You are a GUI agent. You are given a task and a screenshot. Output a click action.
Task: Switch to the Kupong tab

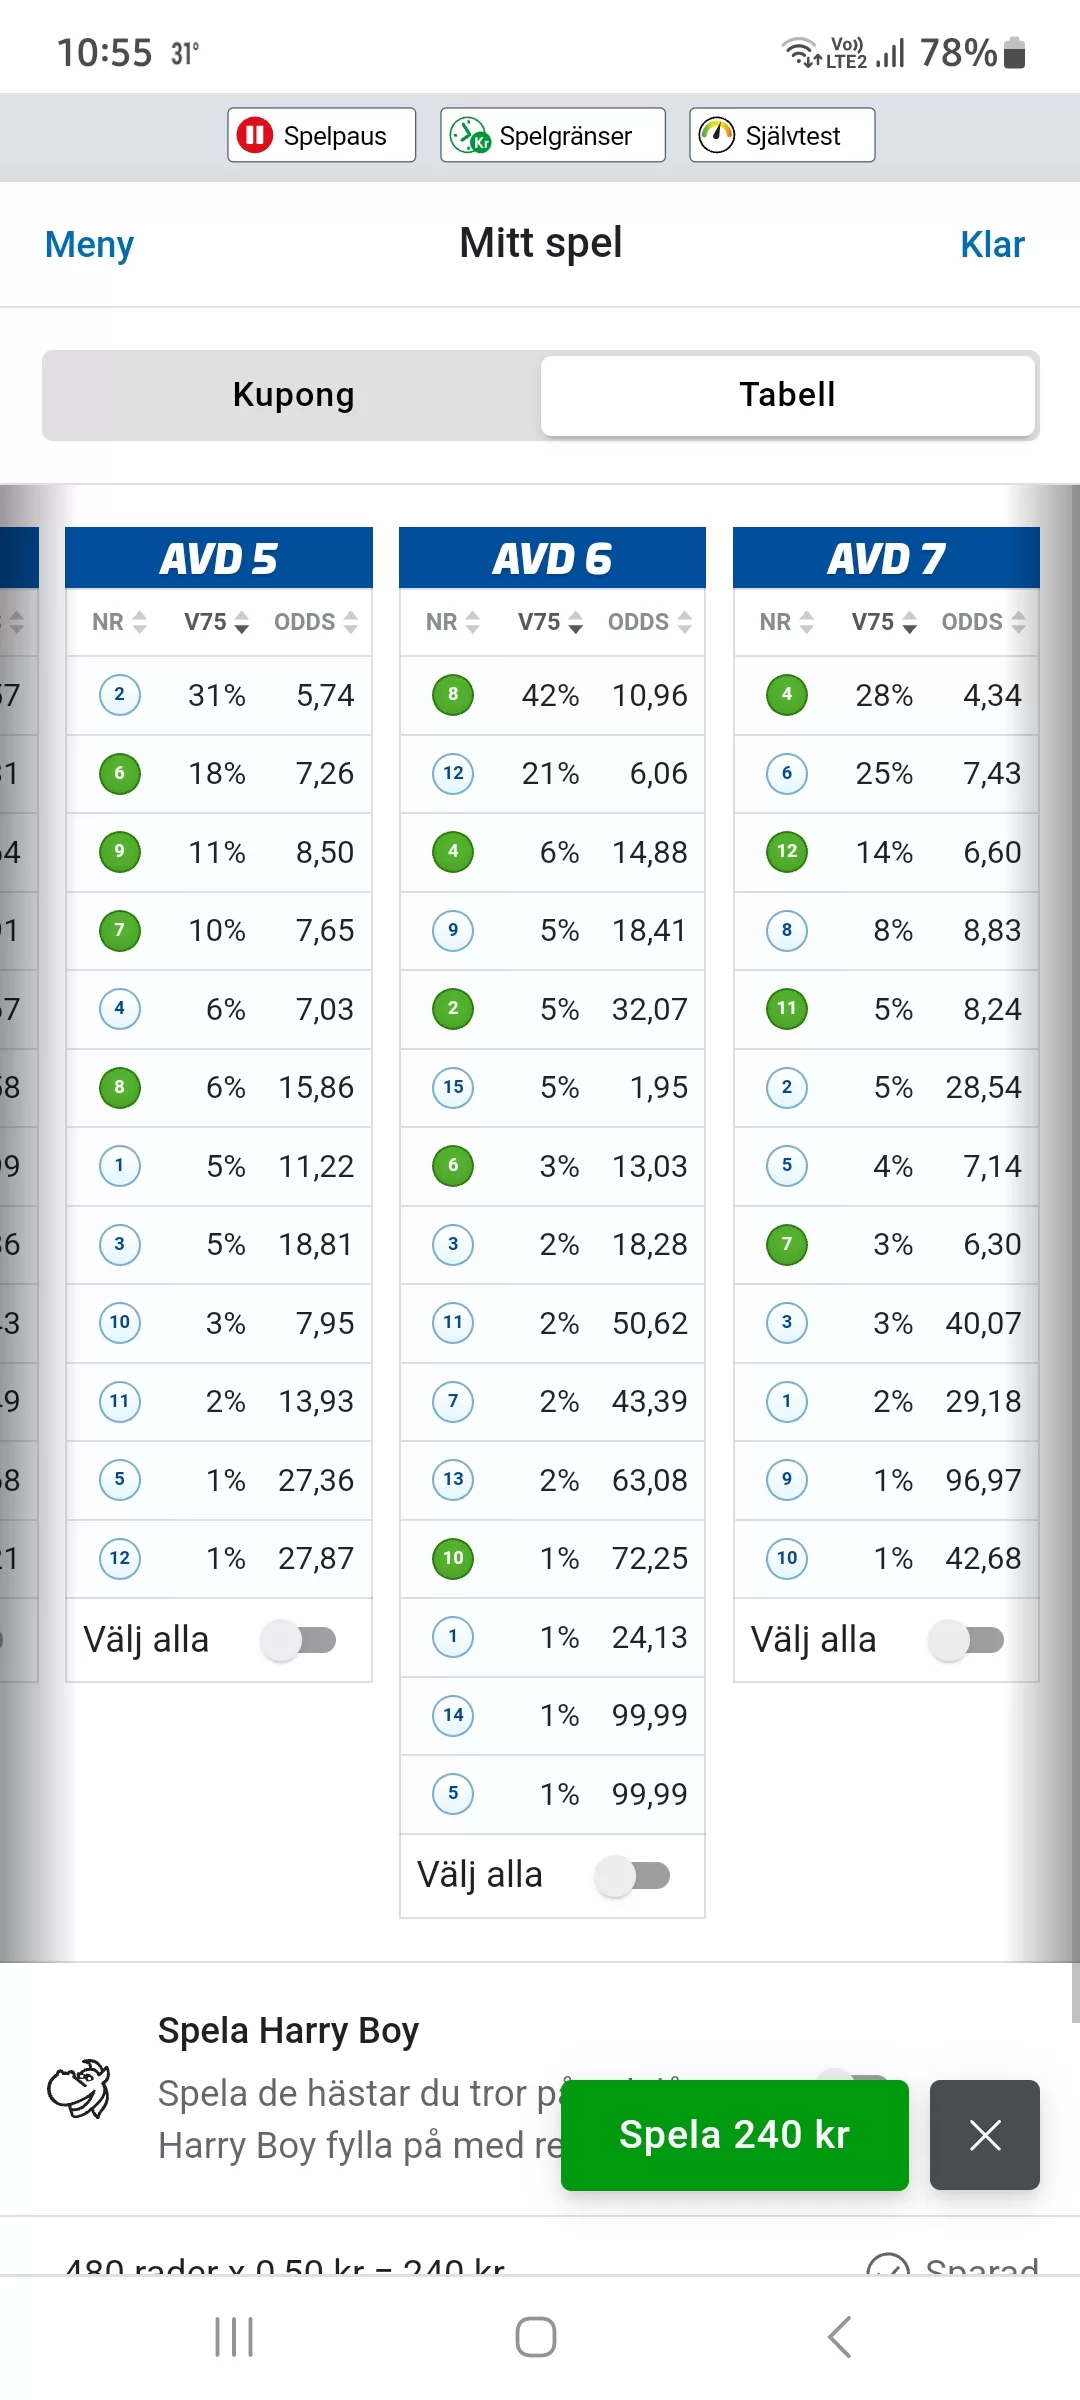coord(293,395)
